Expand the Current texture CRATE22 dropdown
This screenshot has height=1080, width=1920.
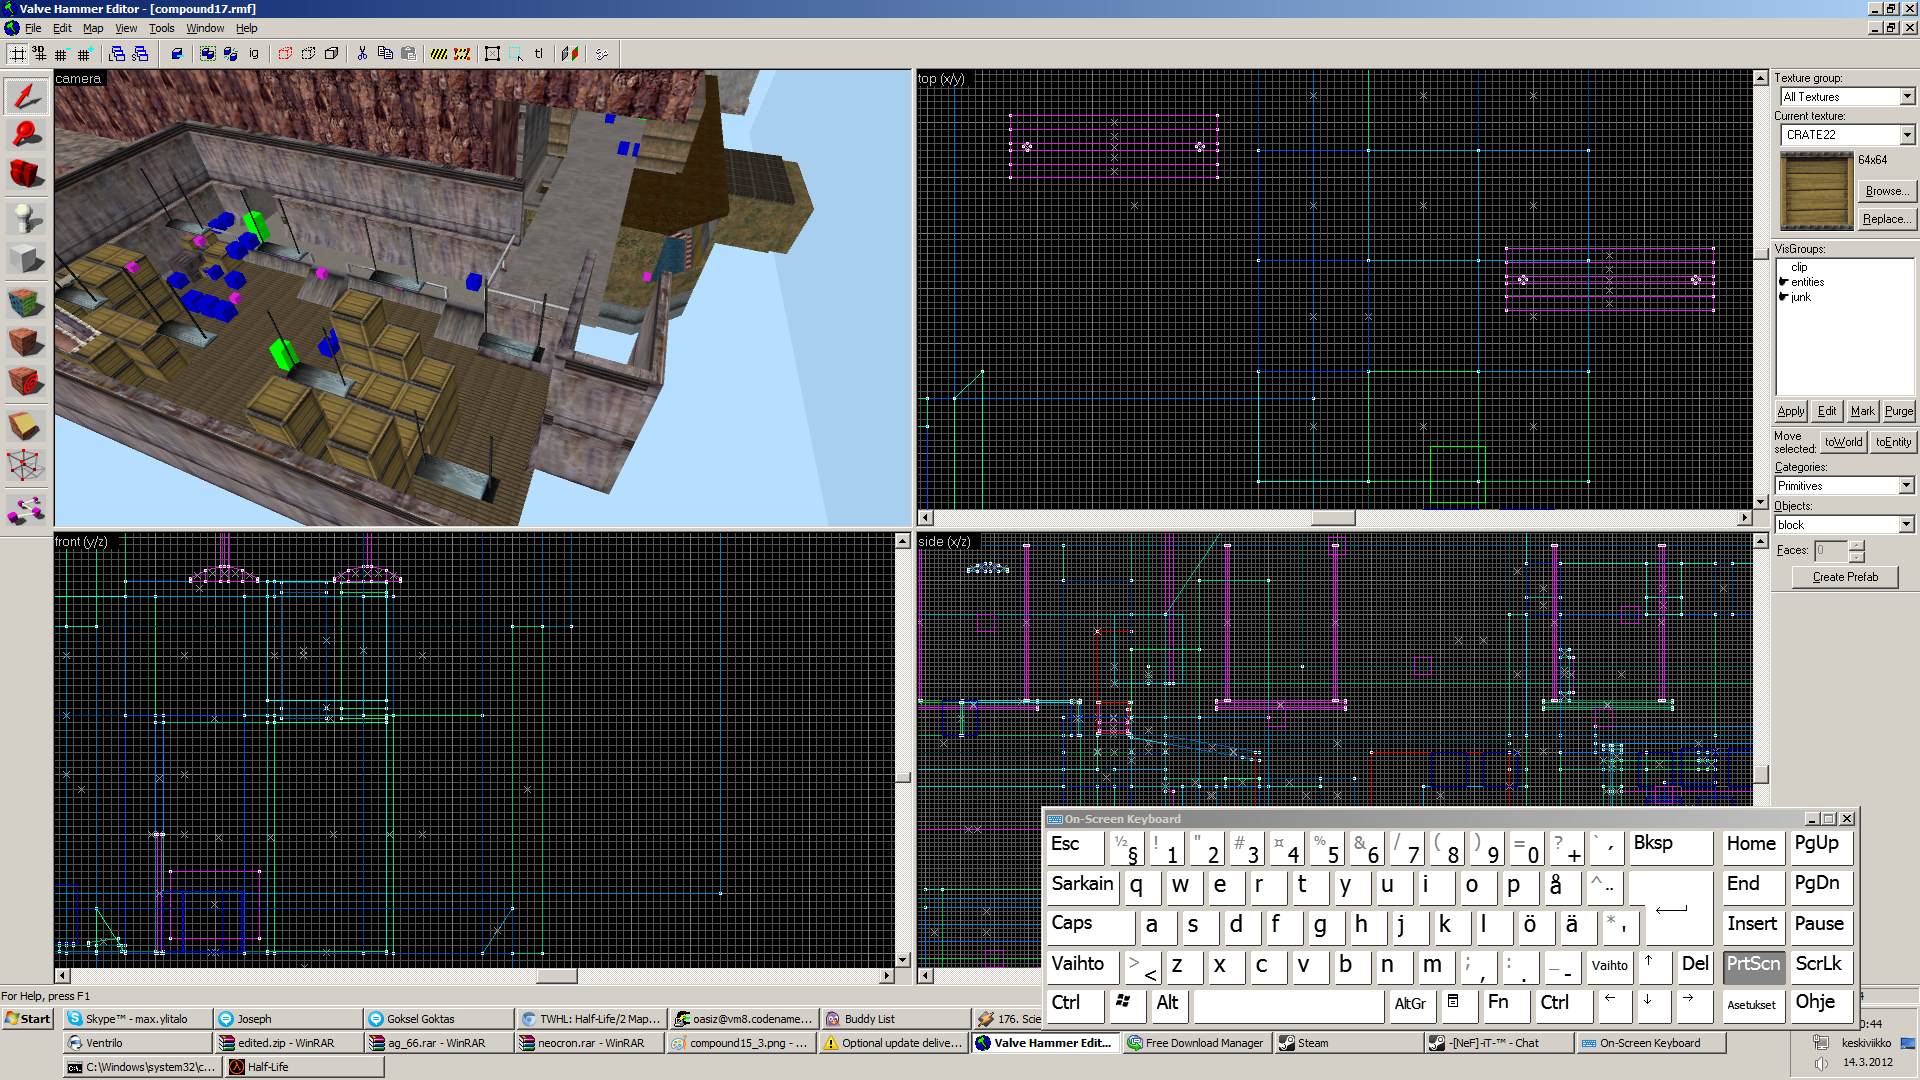coord(1906,135)
